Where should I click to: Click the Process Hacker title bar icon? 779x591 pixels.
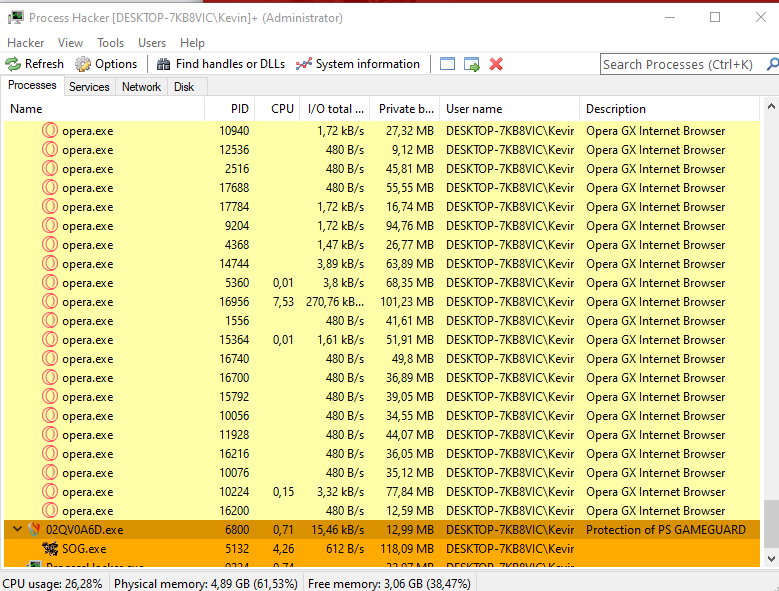(x=15, y=17)
